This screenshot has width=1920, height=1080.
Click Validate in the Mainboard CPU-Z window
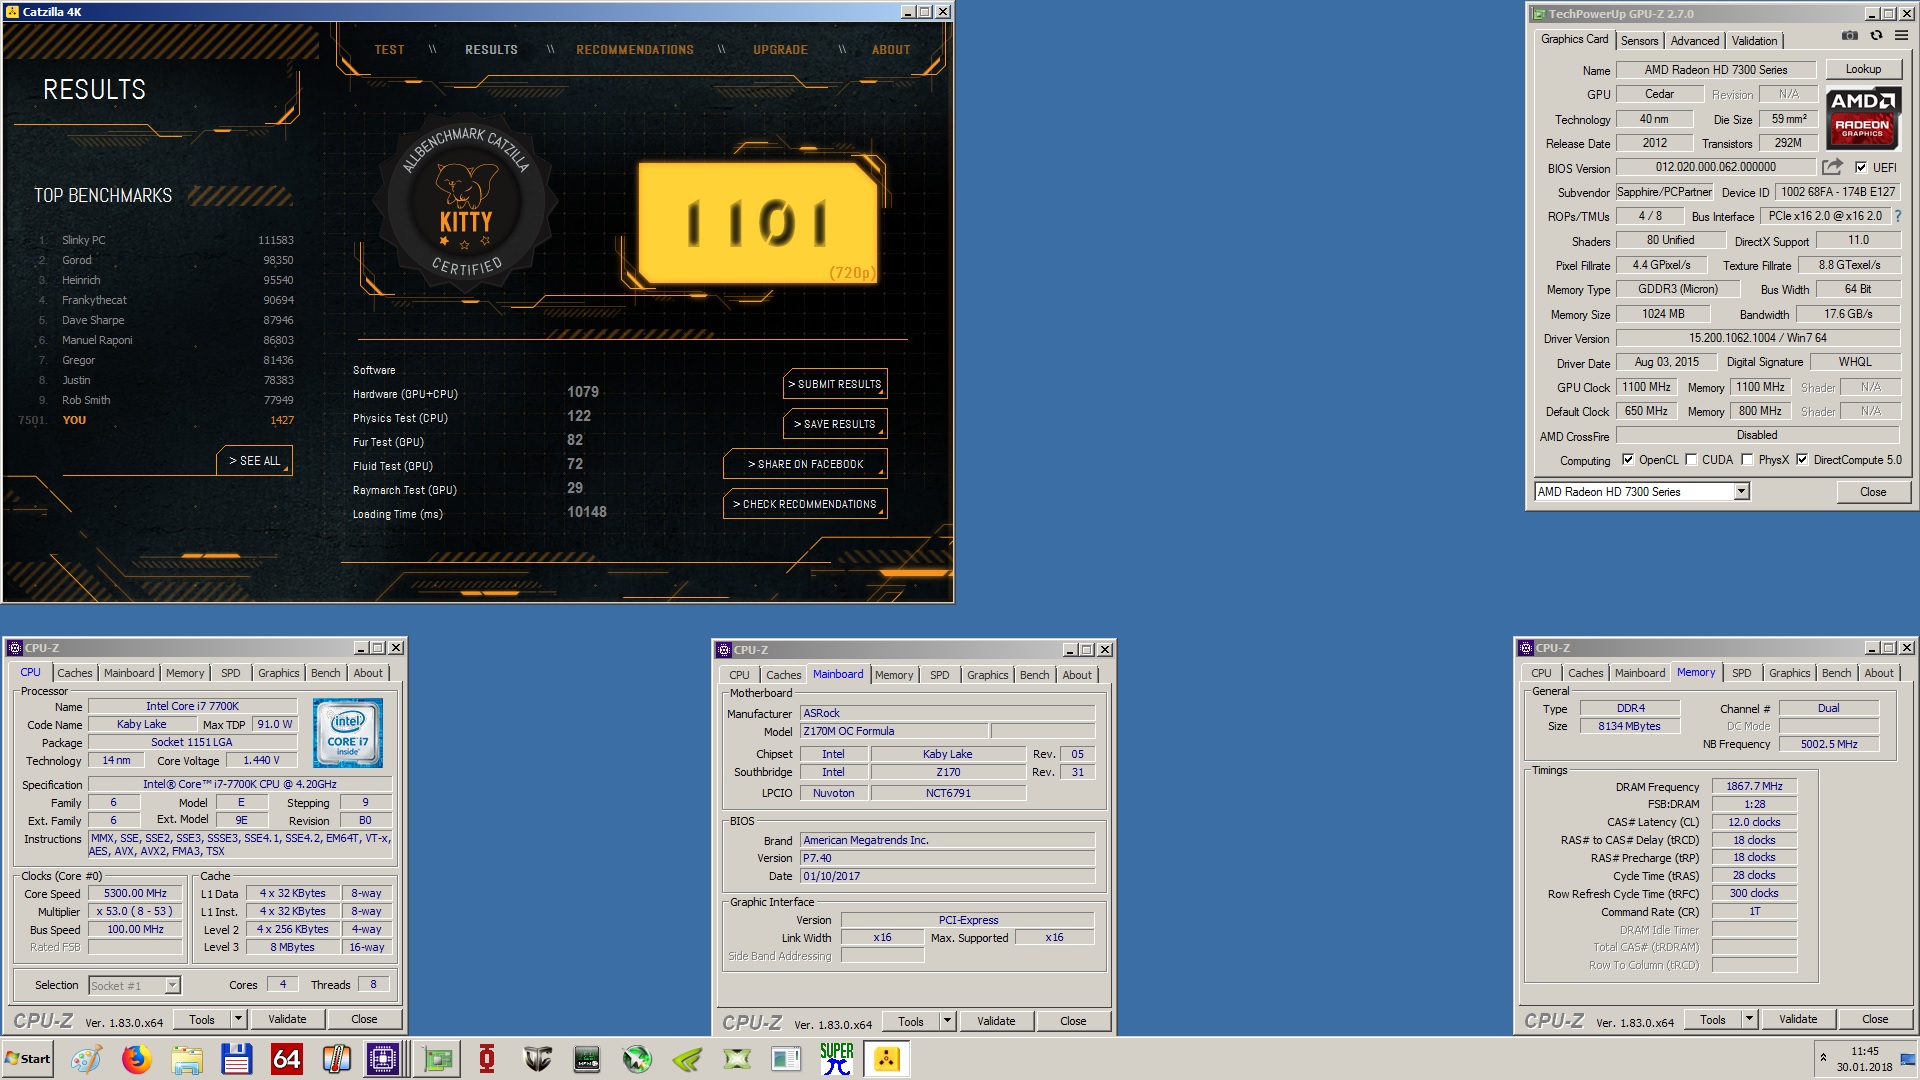pos(996,1021)
